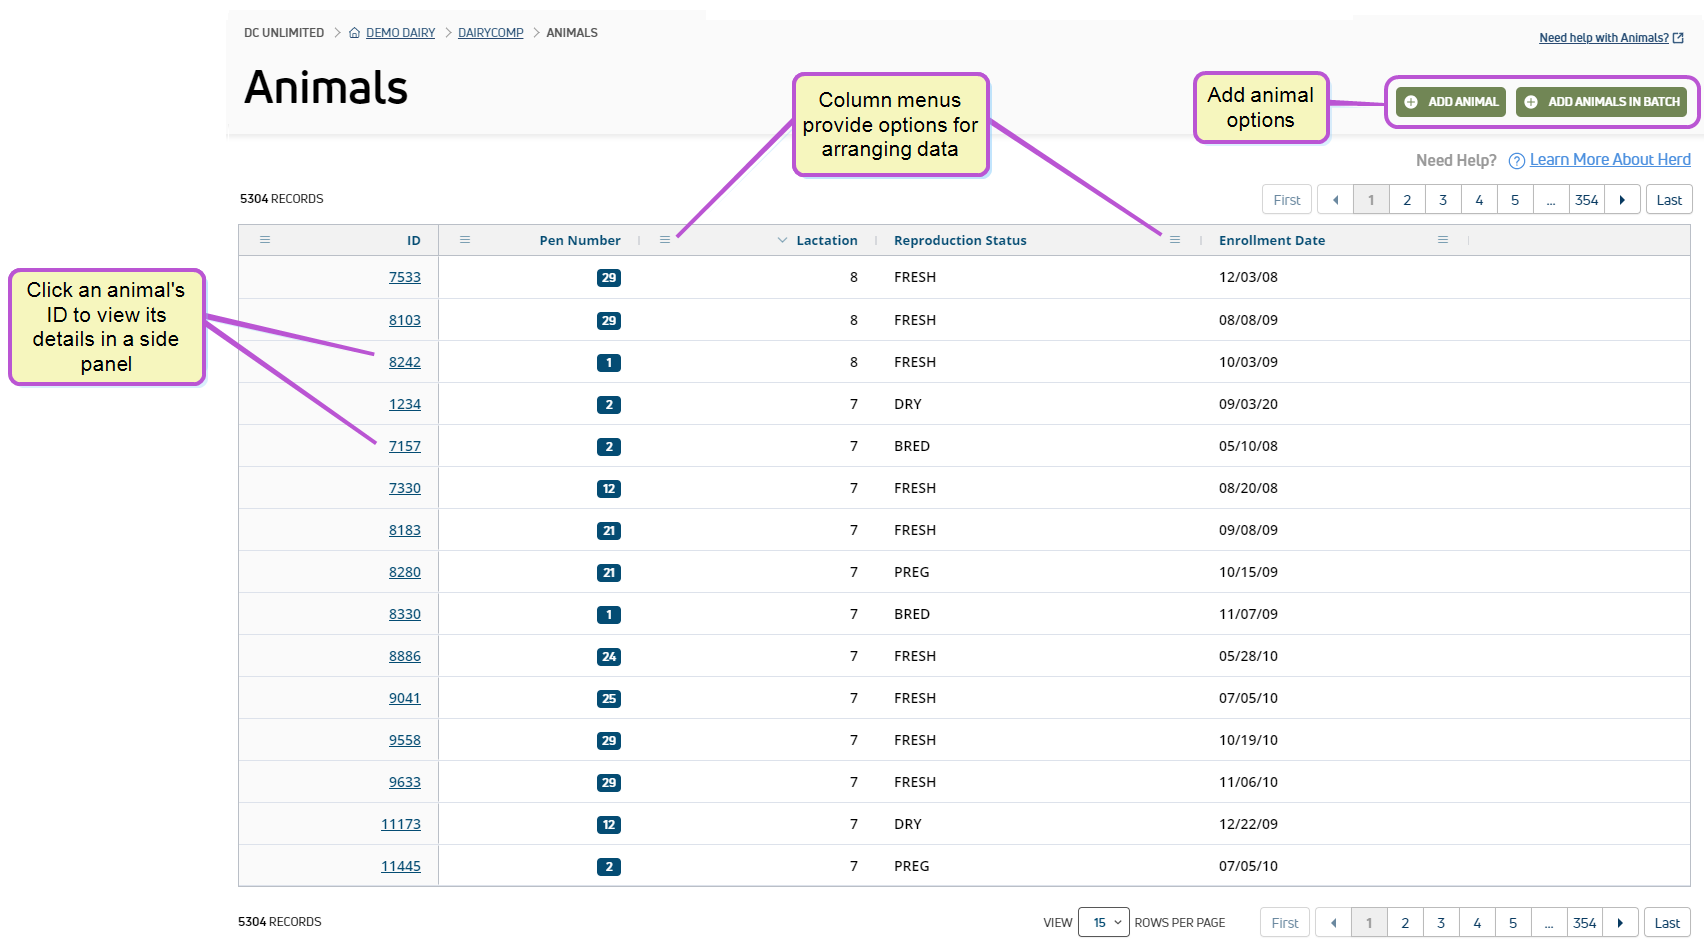This screenshot has height=945, width=1704.
Task: Open the column menu icon right of Pen Number
Action: coord(665,240)
